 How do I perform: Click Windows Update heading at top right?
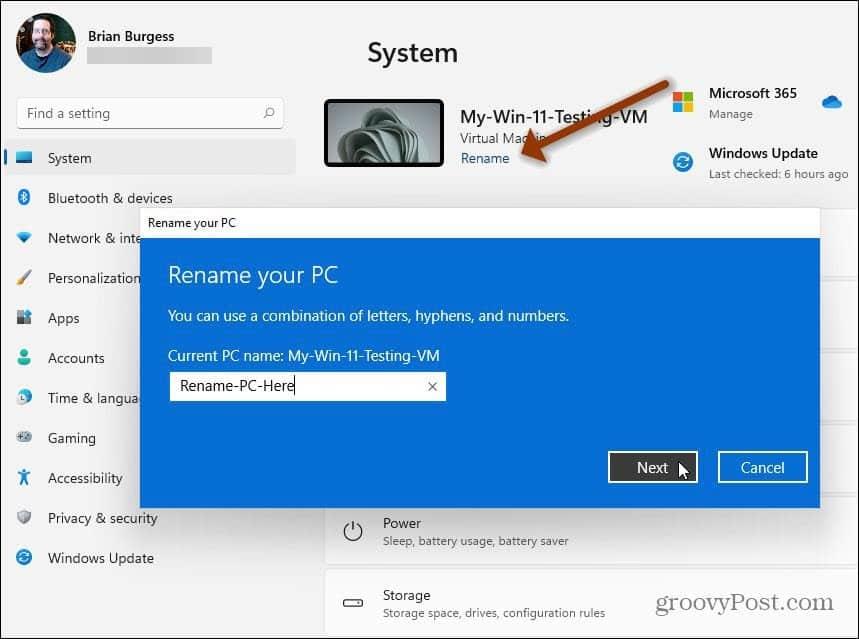[763, 153]
